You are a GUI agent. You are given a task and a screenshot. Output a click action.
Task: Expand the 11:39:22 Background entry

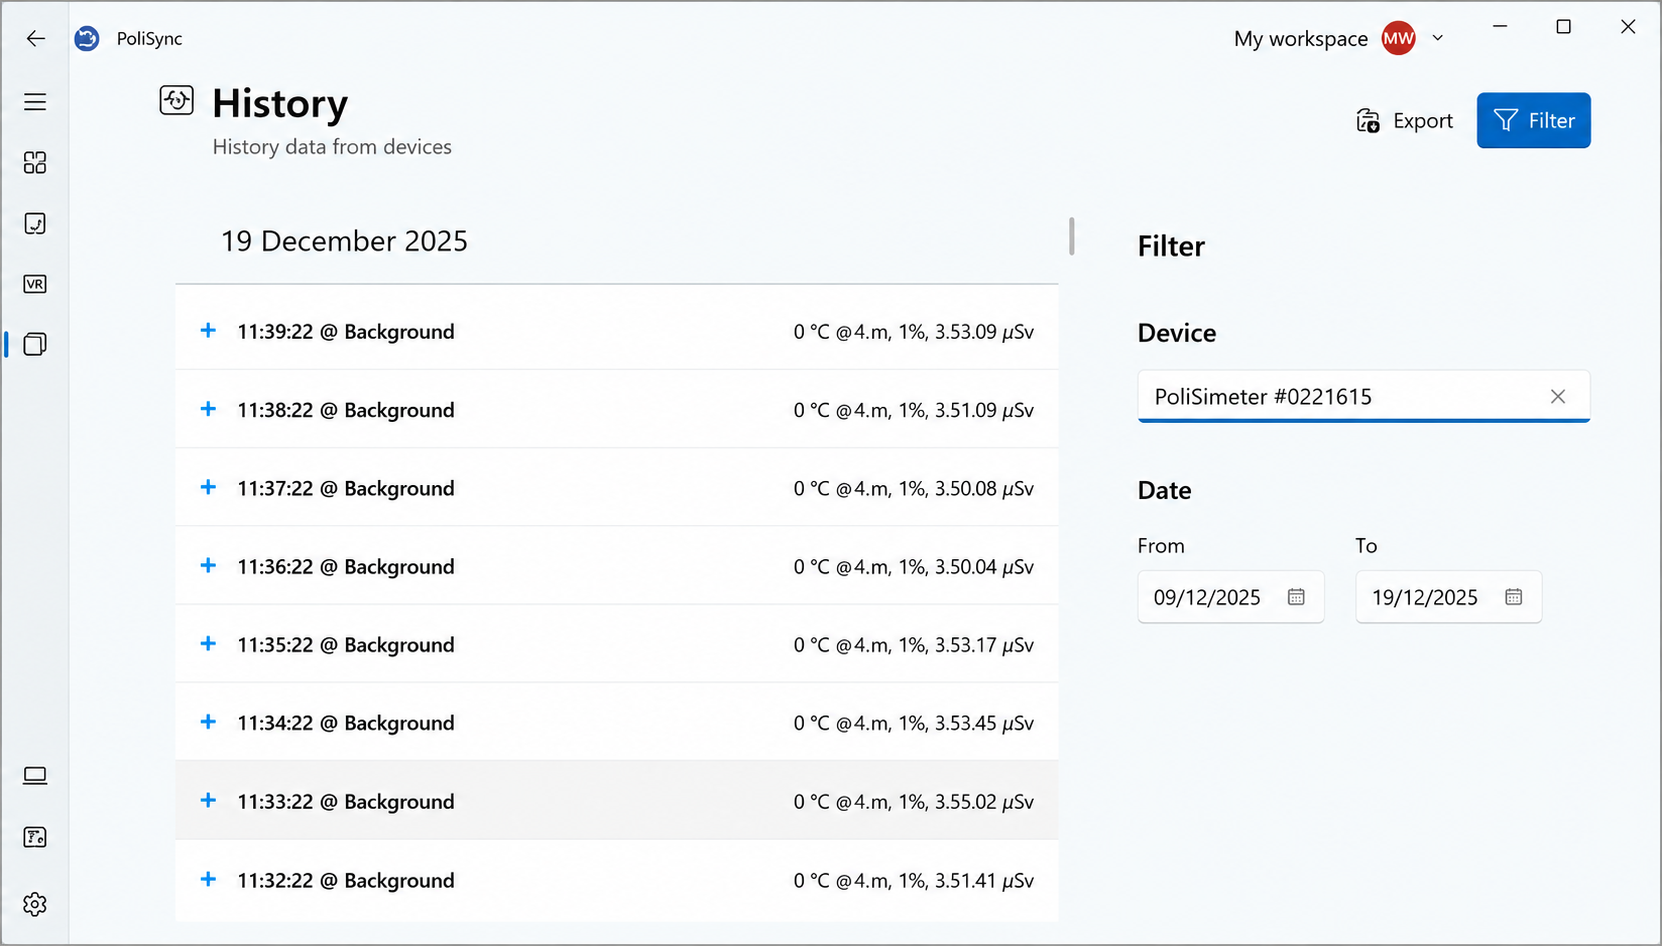click(x=208, y=330)
